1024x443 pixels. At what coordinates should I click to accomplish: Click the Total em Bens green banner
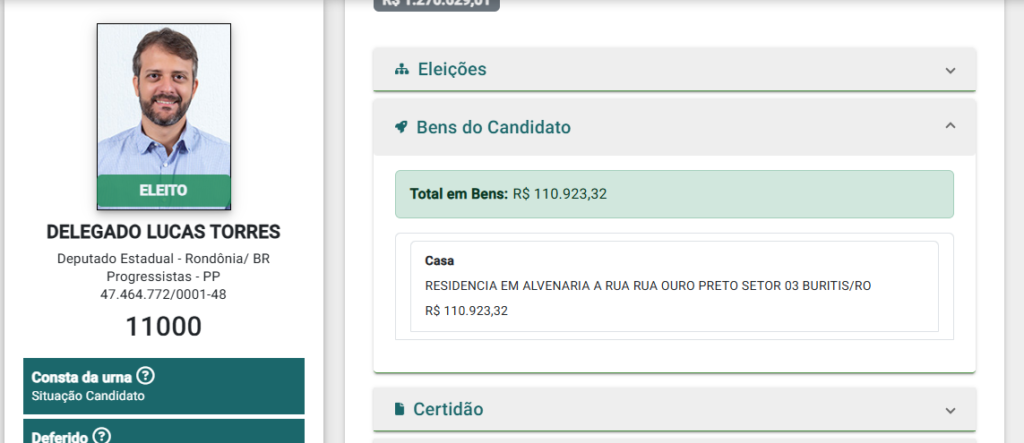pyautogui.click(x=674, y=194)
